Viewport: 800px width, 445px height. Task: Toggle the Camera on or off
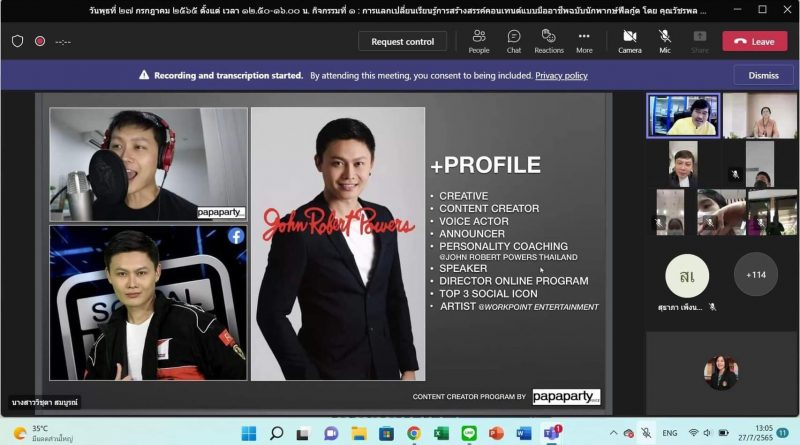[630, 41]
